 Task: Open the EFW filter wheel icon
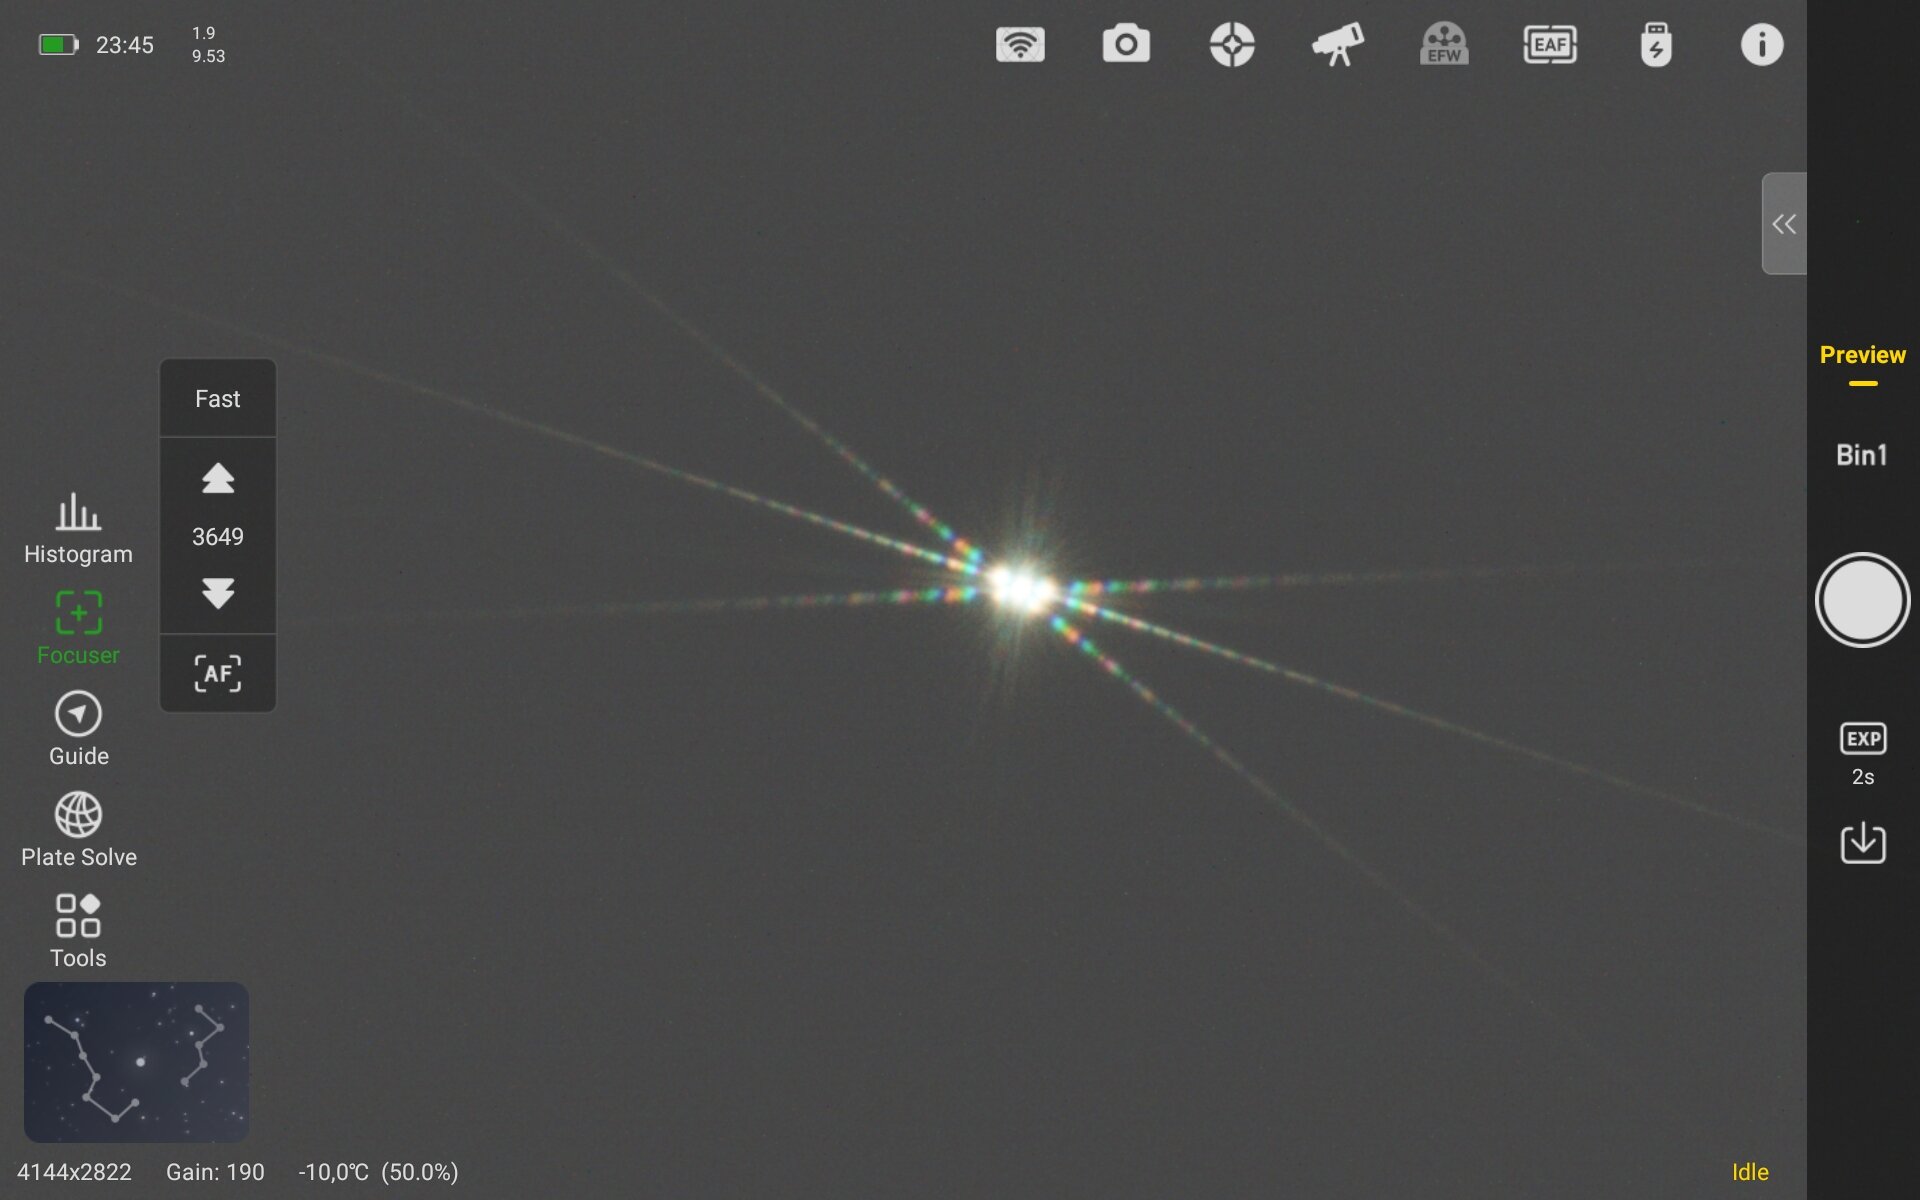coord(1444,45)
